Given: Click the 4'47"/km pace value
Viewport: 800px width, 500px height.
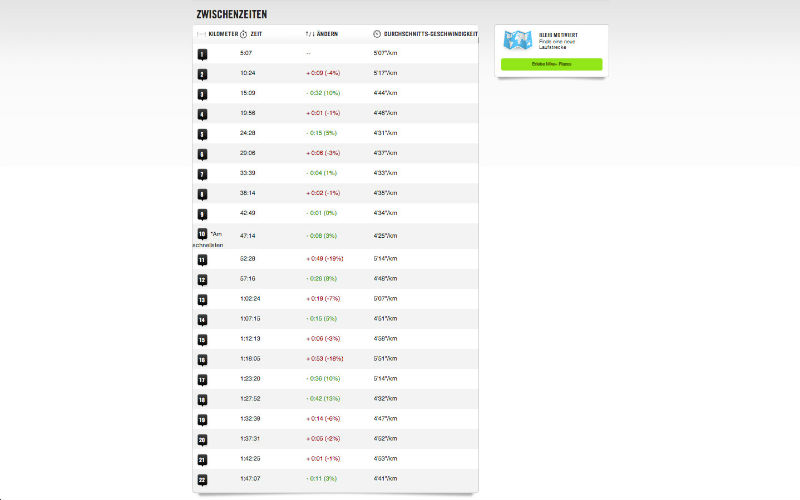Looking at the screenshot, I should click(x=385, y=418).
